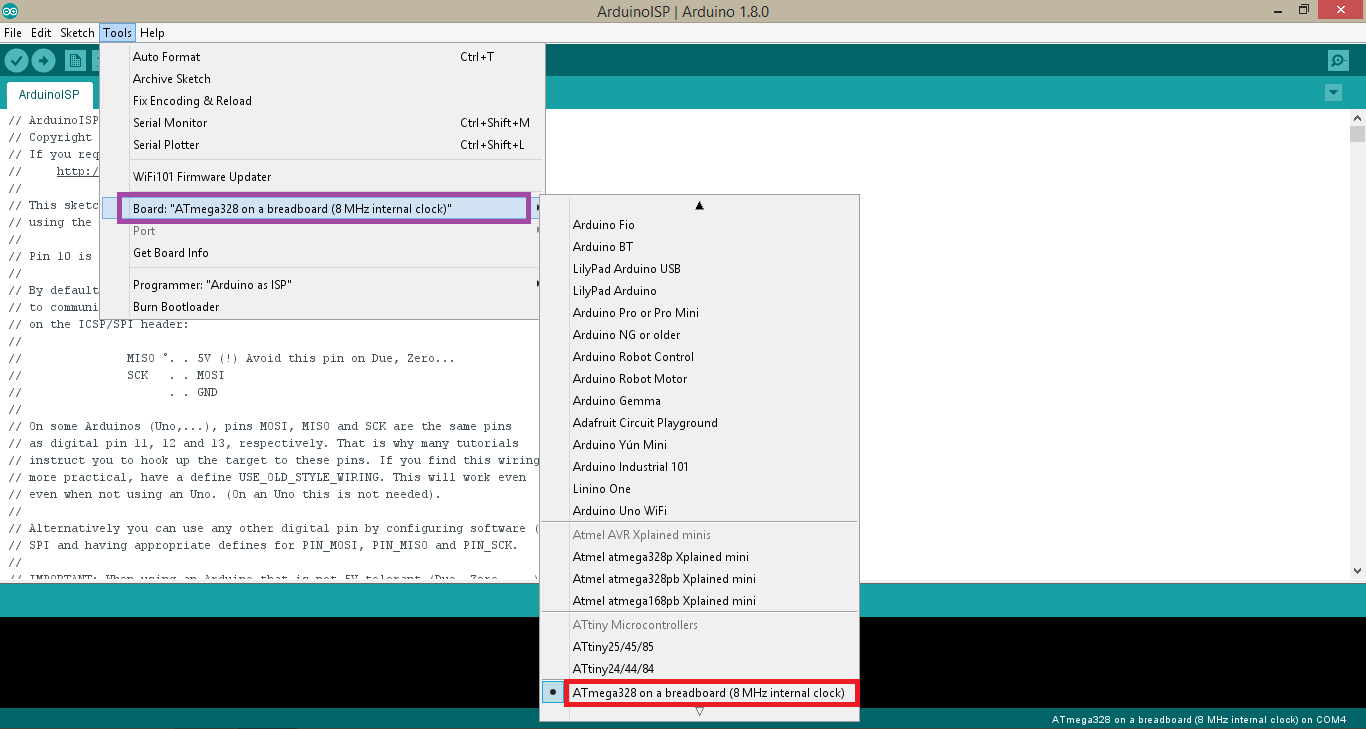This screenshot has width=1366, height=729.
Task: Select the ATtiny24/44/84 board
Action: tap(699, 669)
